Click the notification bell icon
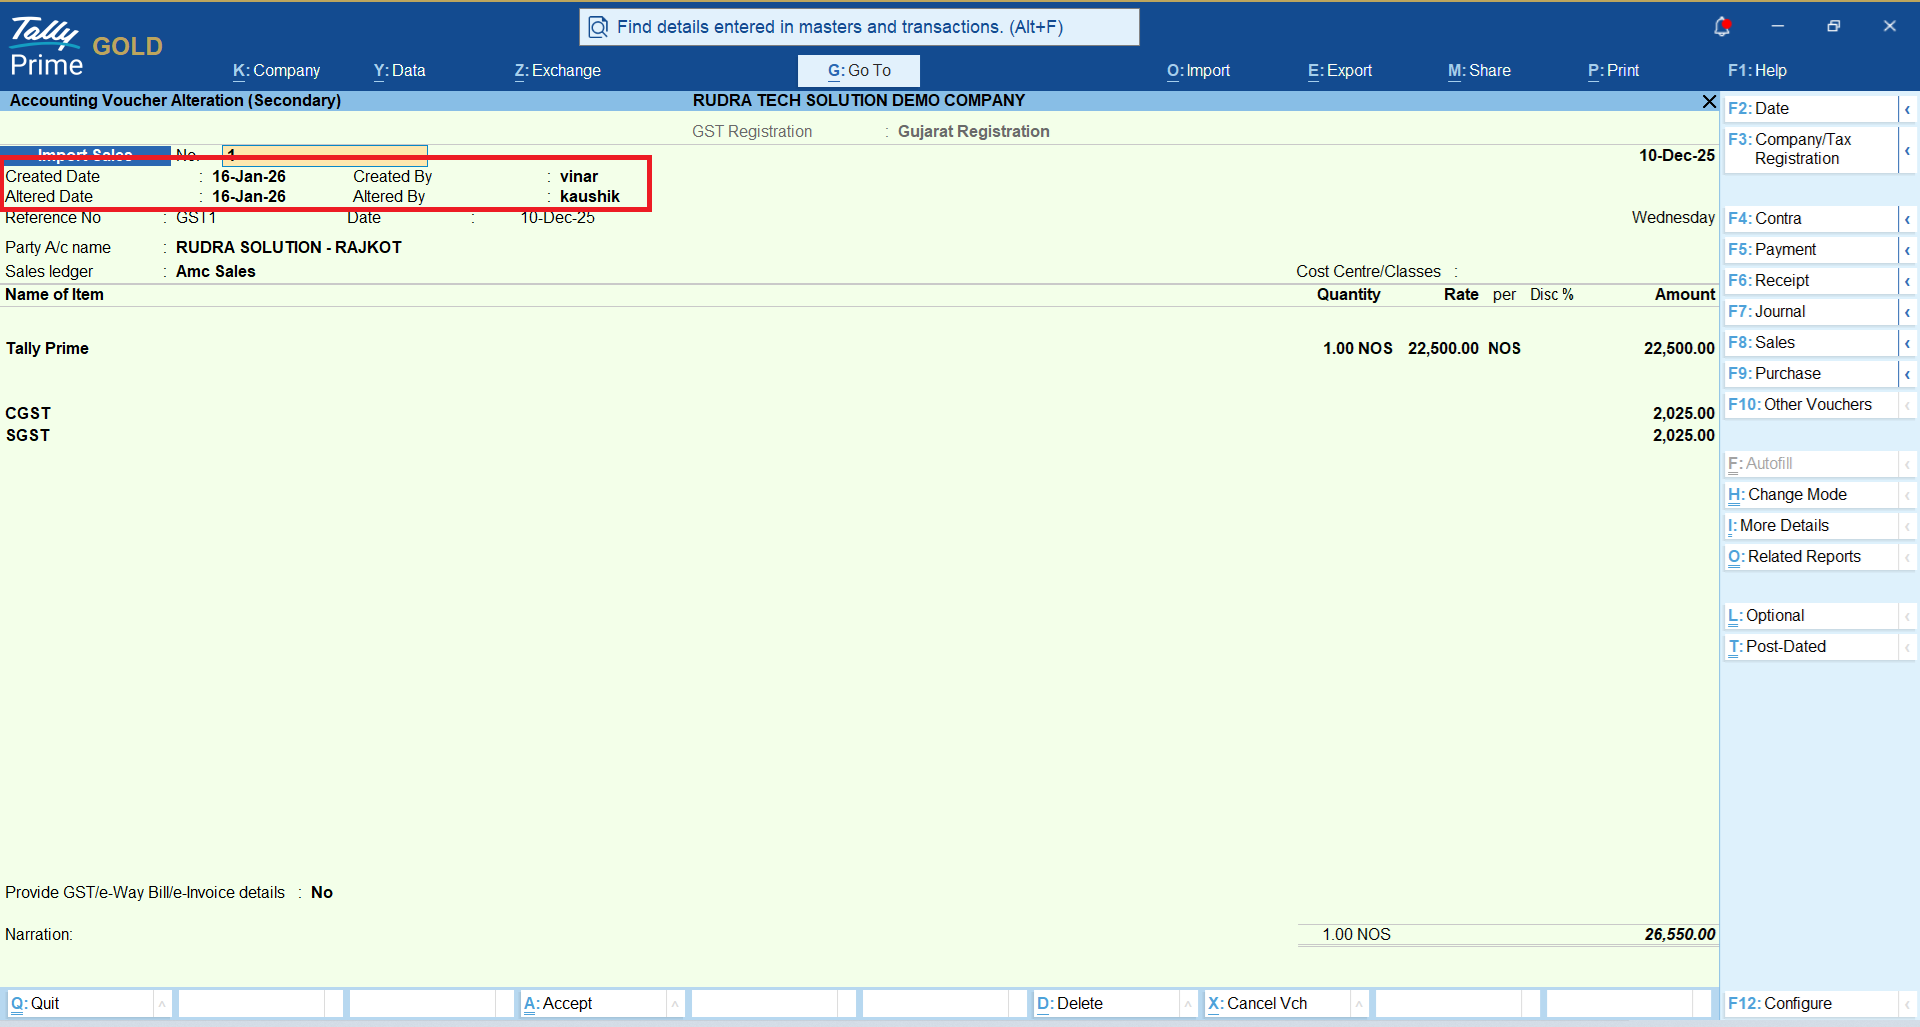1920x1027 pixels. 1721,27
